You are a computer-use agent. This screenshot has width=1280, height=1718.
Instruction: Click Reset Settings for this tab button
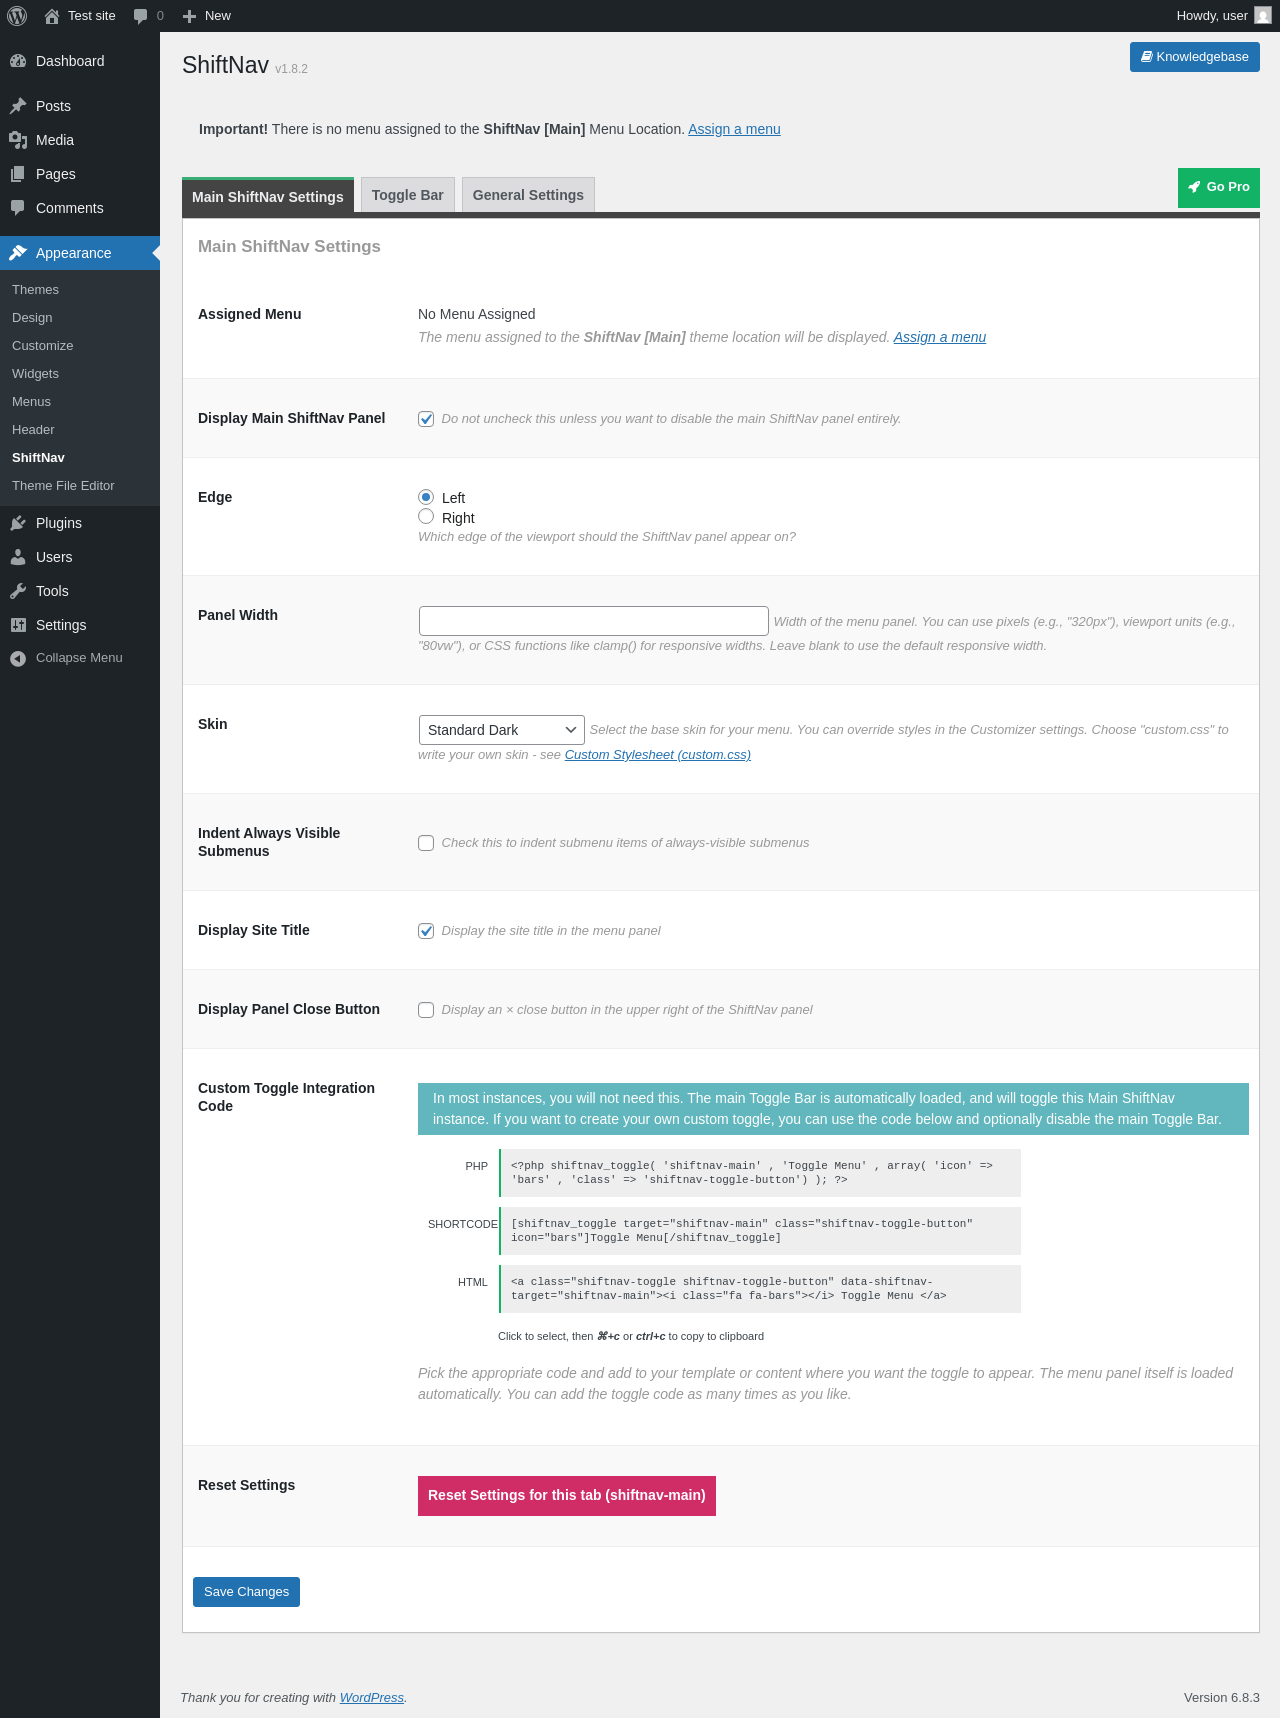(x=567, y=1496)
